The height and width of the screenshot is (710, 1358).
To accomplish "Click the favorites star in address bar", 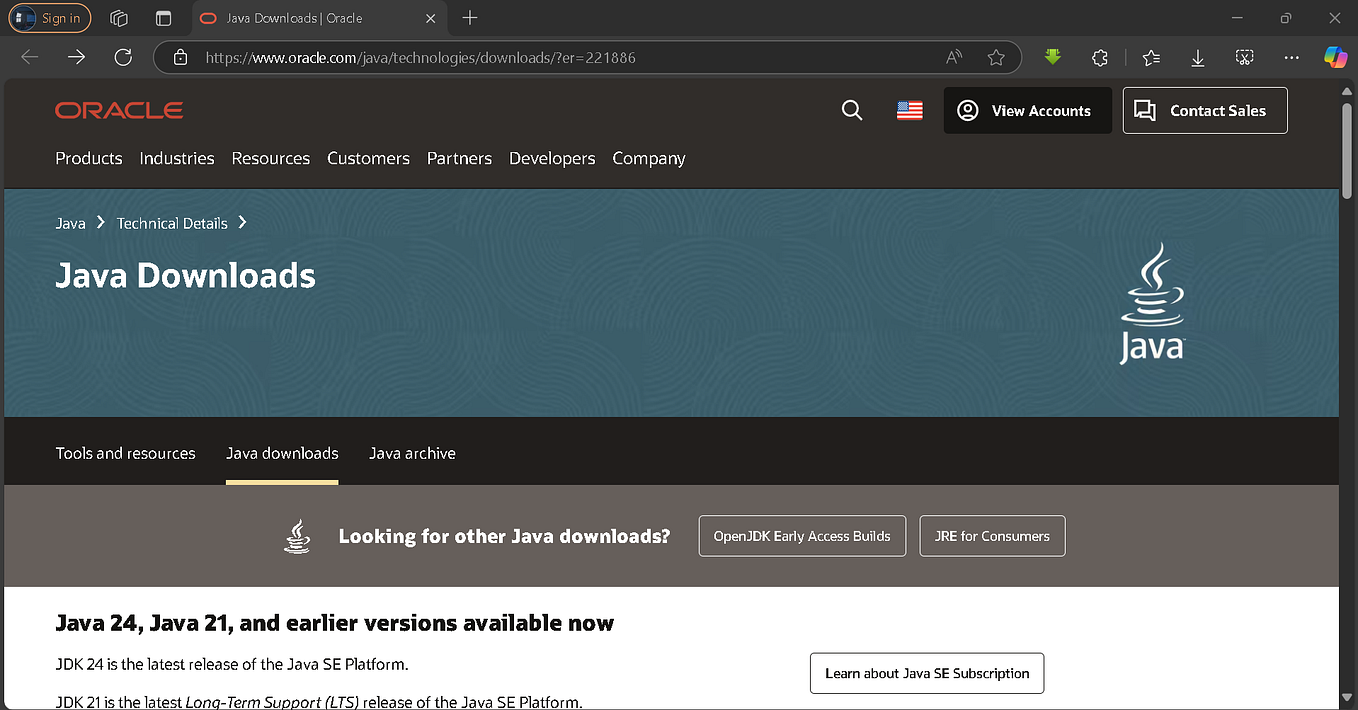I will [x=996, y=57].
